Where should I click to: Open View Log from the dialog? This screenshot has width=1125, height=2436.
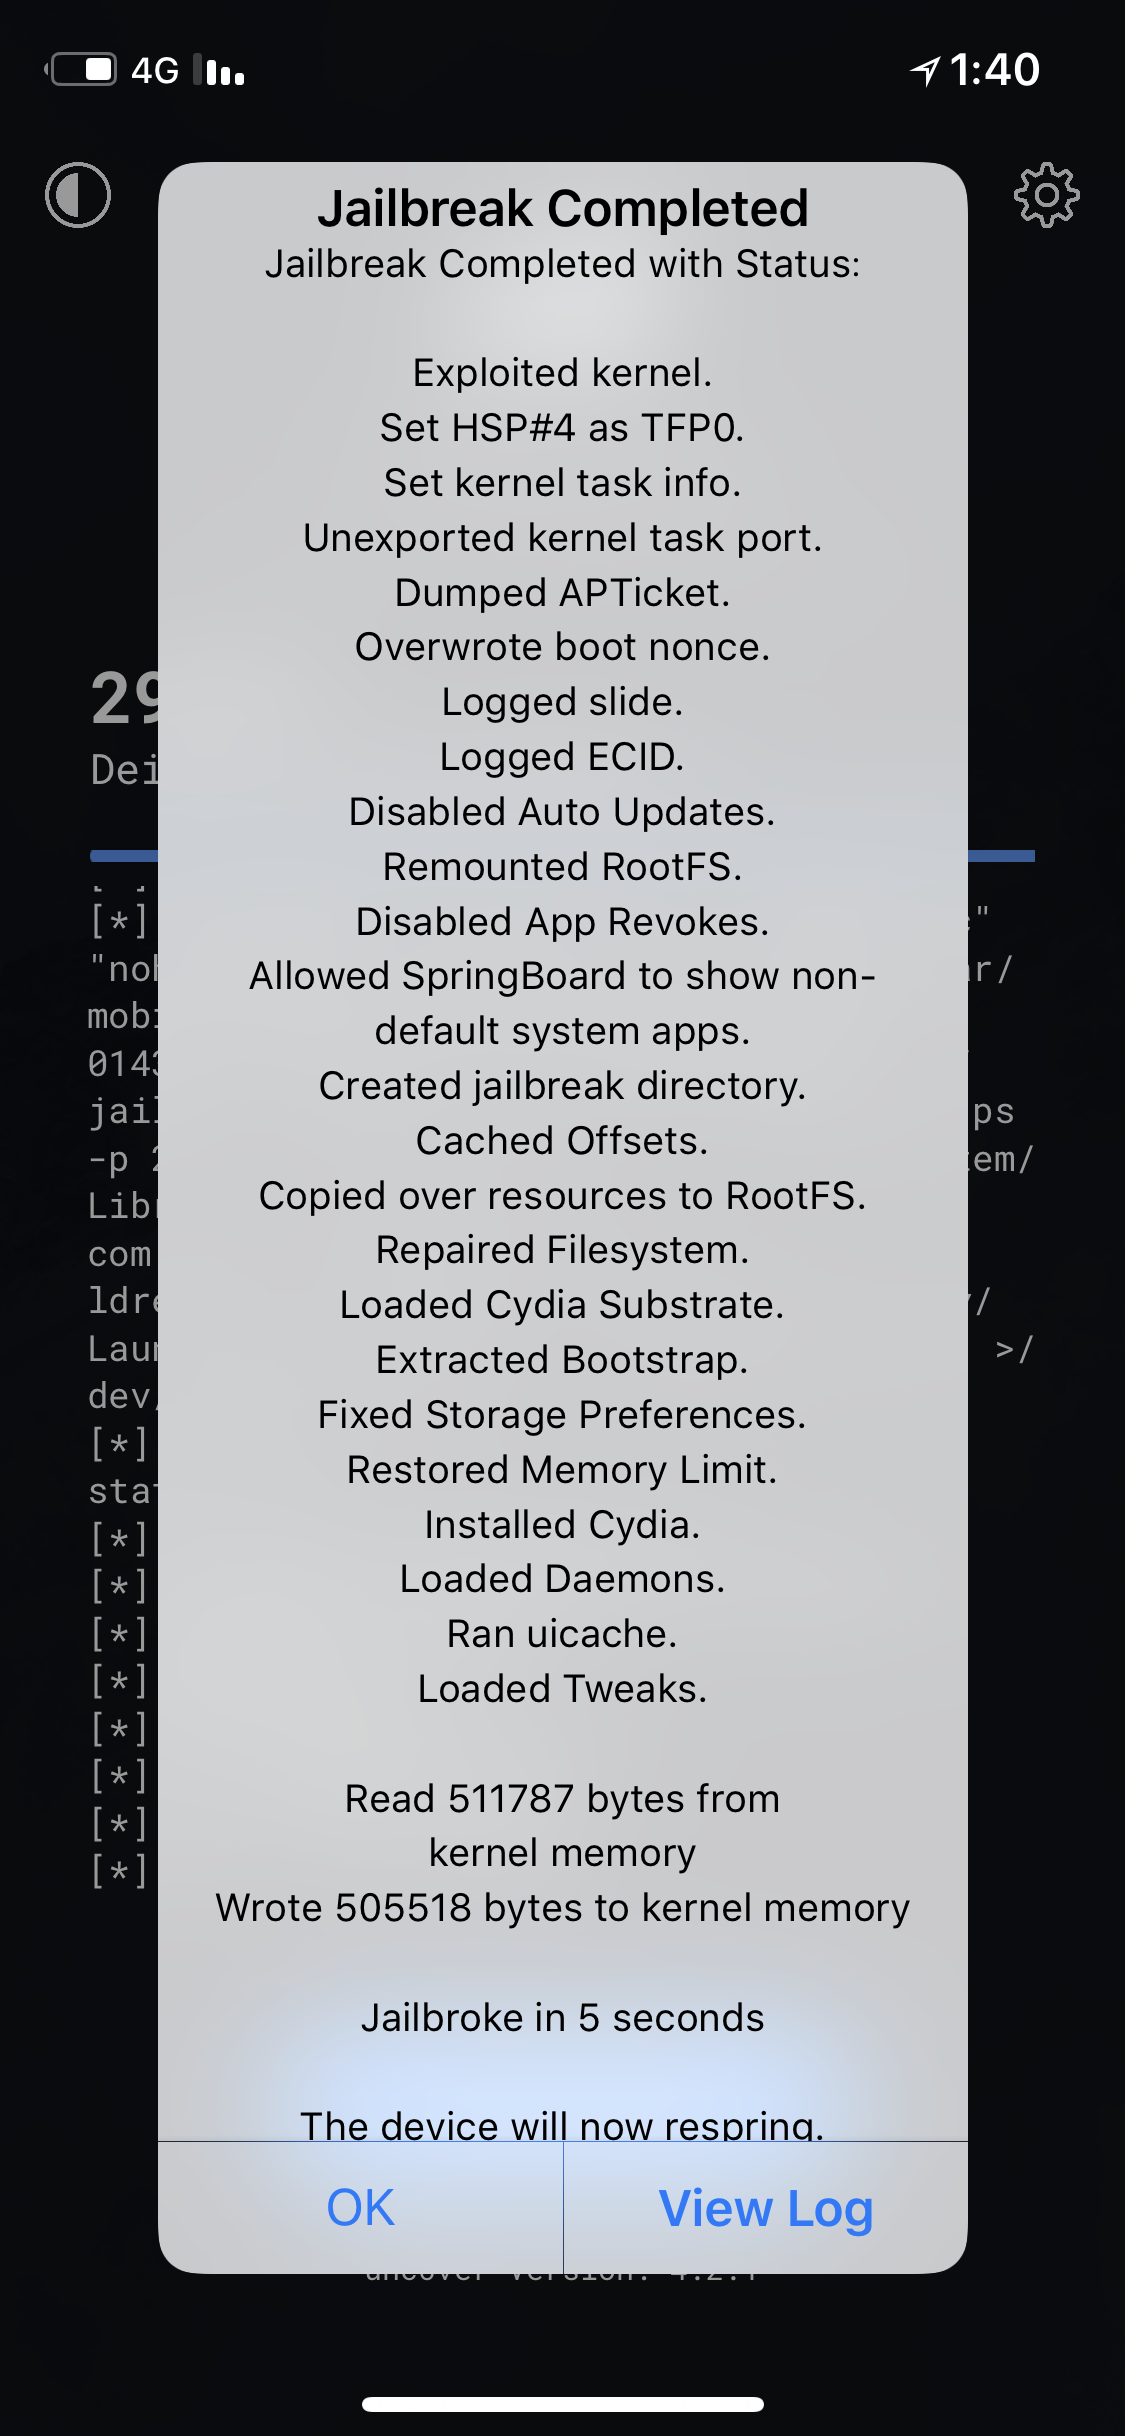click(766, 2207)
